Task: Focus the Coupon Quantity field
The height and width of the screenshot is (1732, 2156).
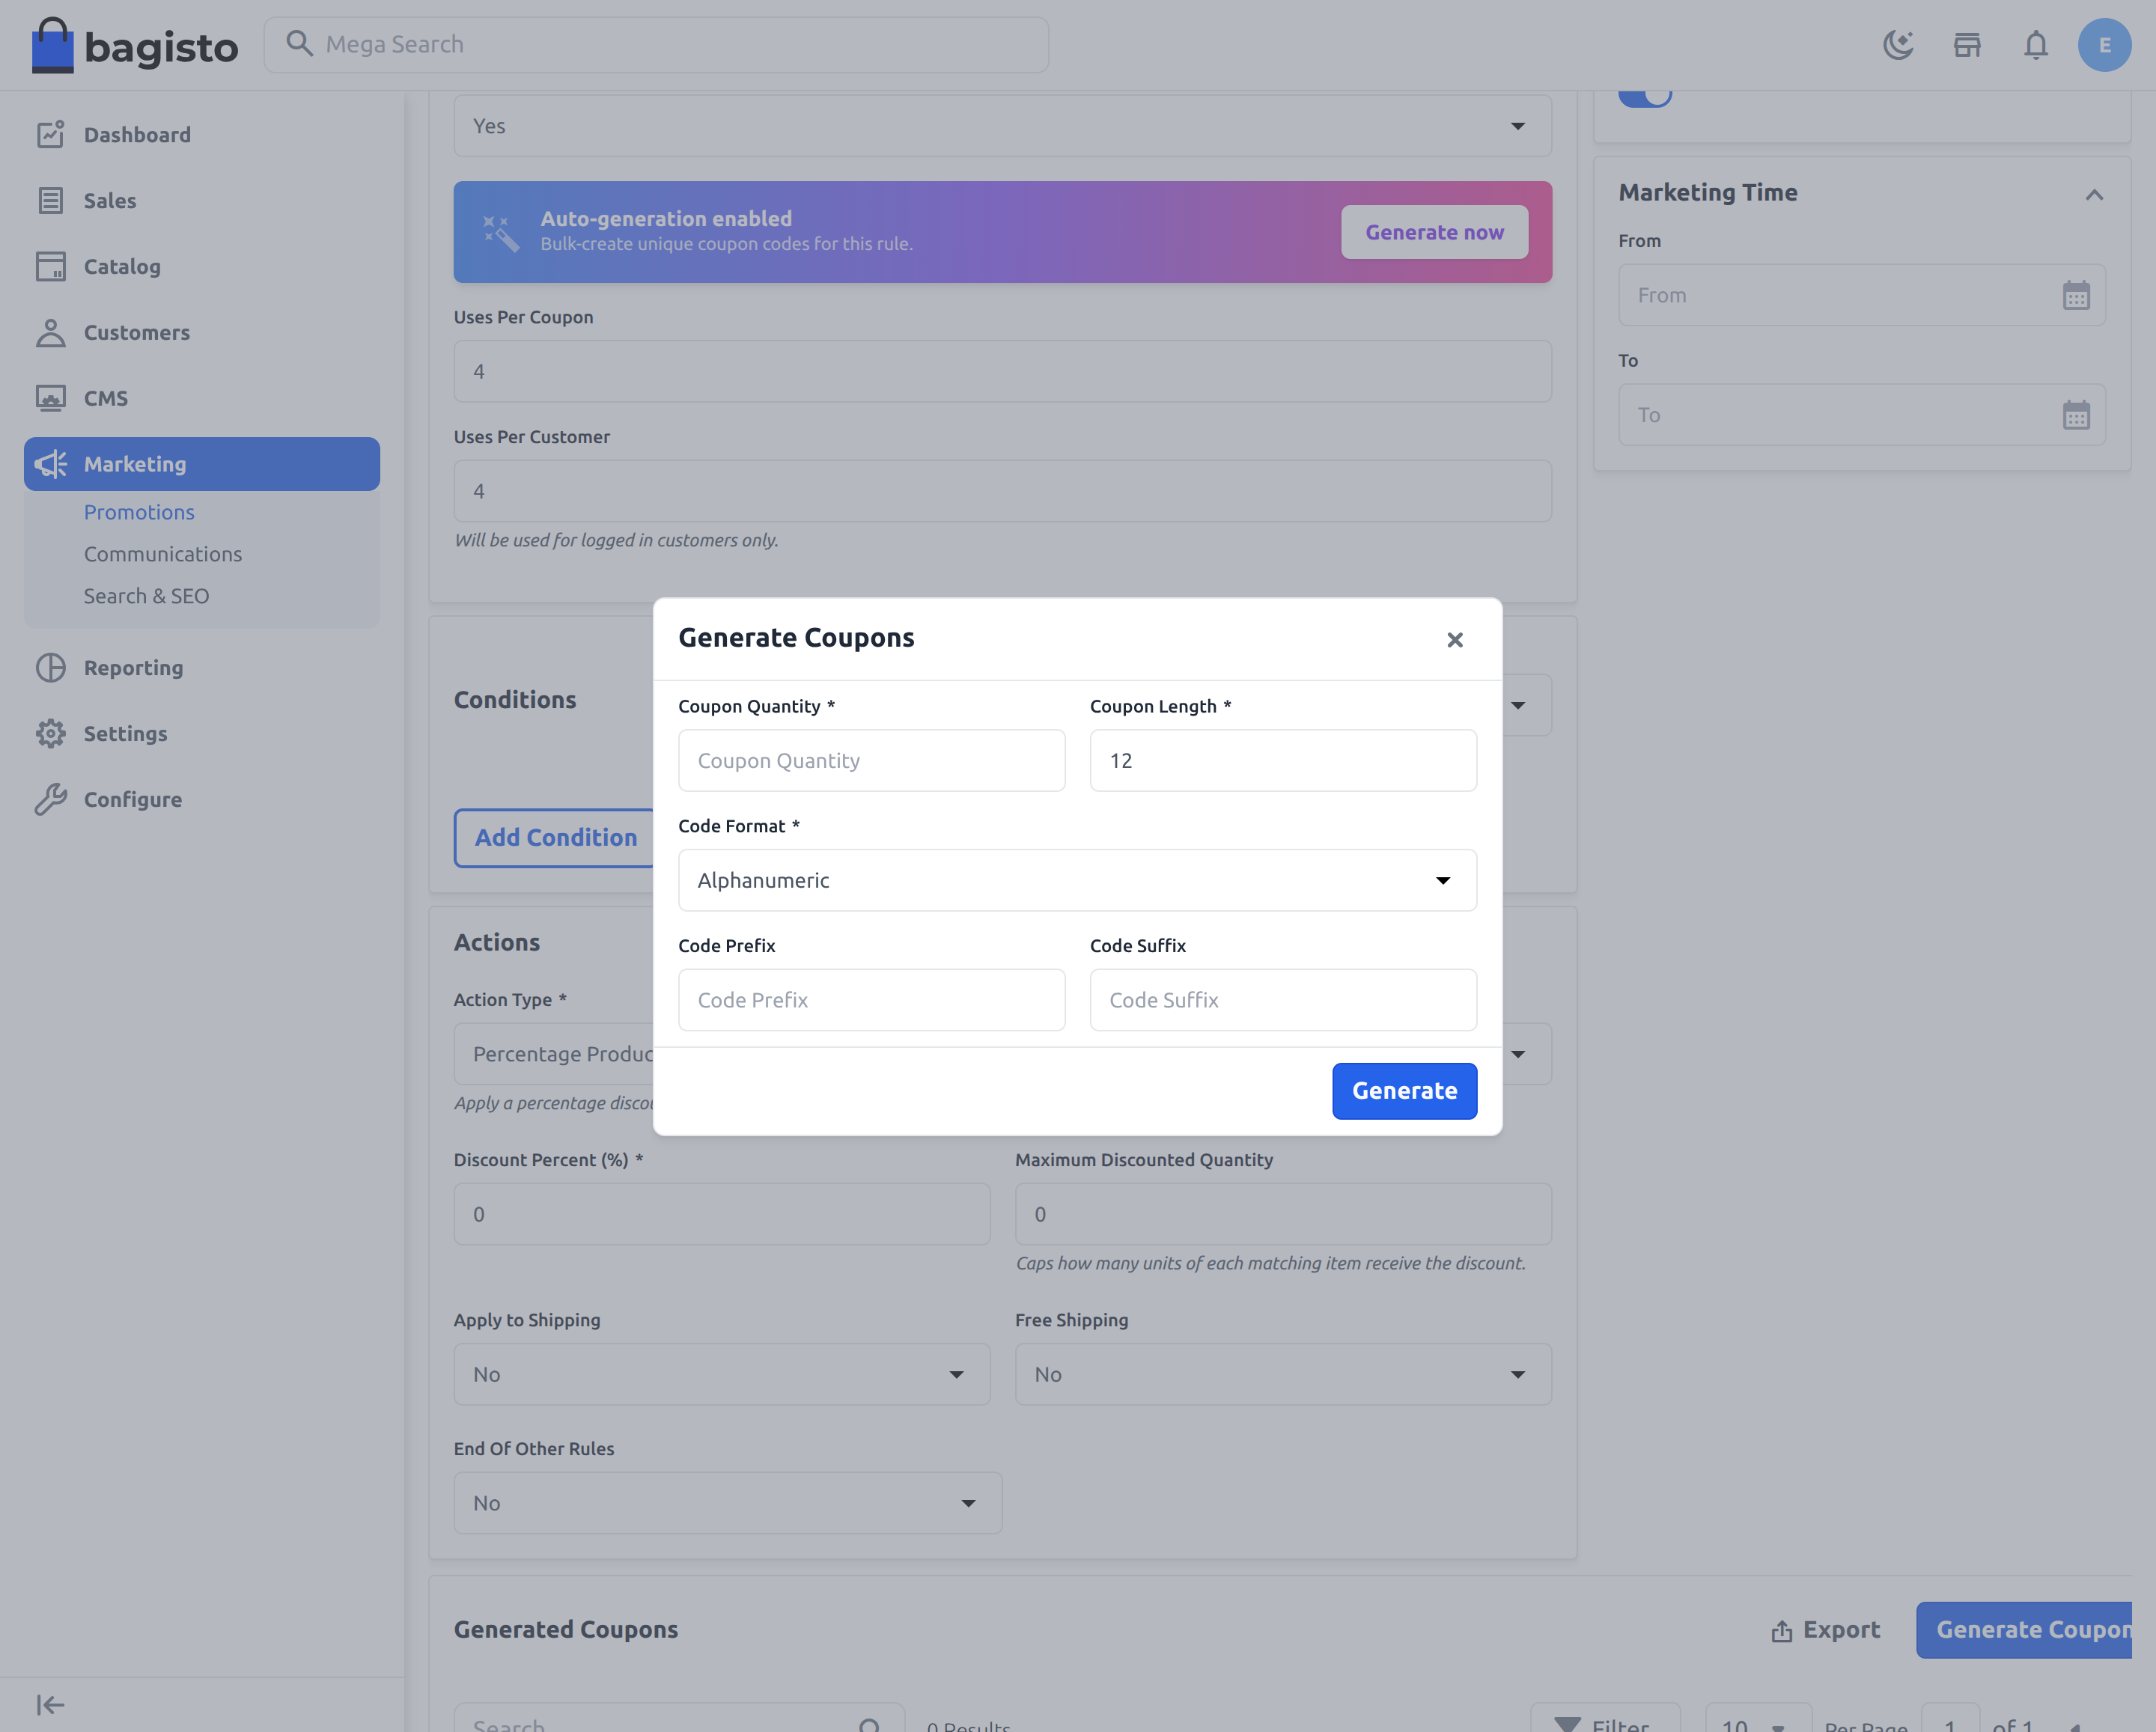Action: click(871, 760)
